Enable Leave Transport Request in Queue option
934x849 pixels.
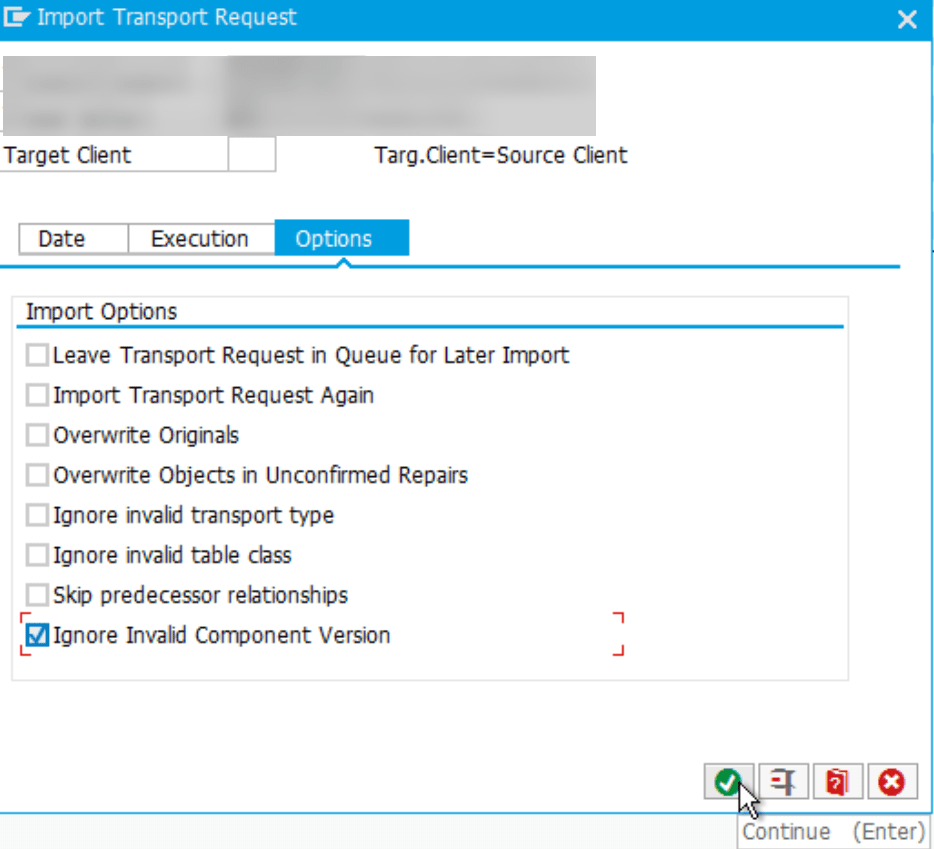pos(36,355)
